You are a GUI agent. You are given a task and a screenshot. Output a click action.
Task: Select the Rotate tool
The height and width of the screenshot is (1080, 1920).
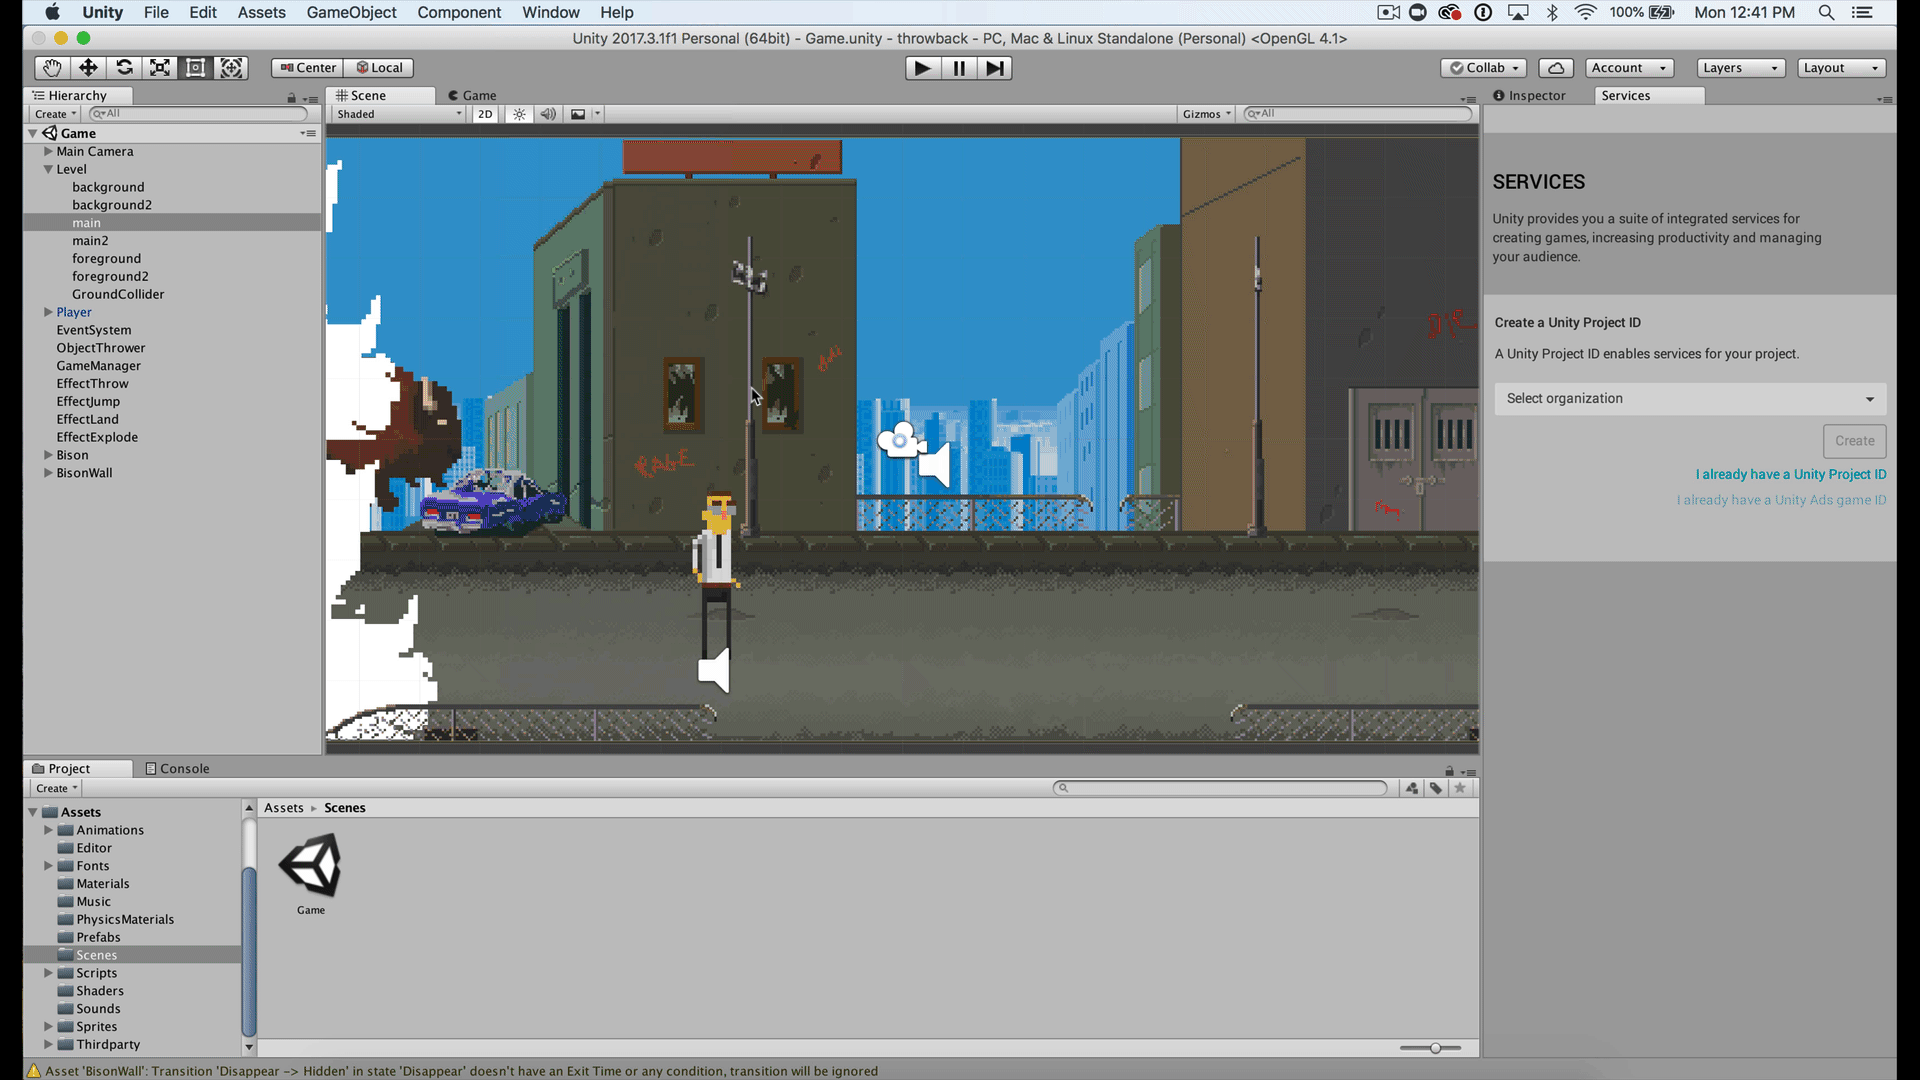coord(124,67)
